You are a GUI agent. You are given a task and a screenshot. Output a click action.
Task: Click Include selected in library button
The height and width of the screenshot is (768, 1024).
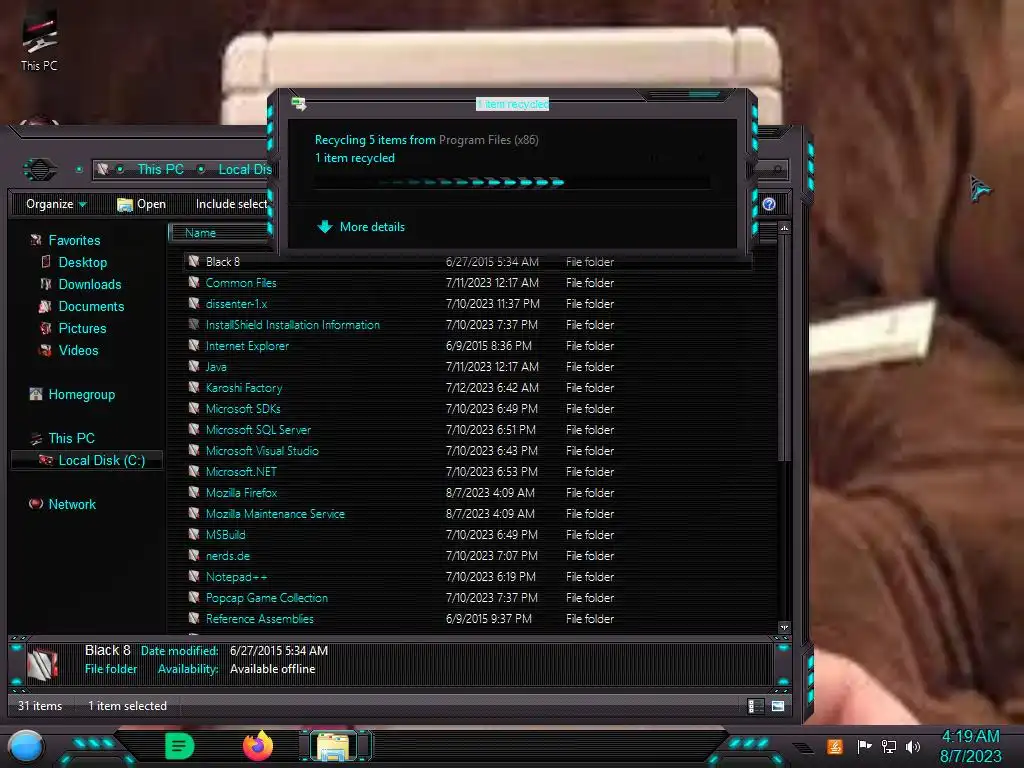[231, 204]
